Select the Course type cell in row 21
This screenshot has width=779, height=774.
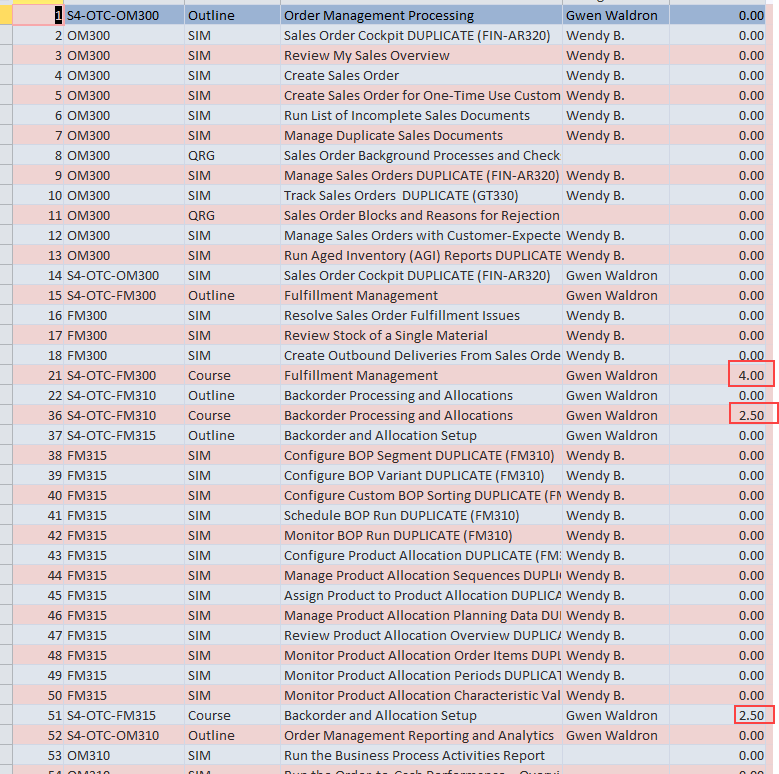(233, 376)
